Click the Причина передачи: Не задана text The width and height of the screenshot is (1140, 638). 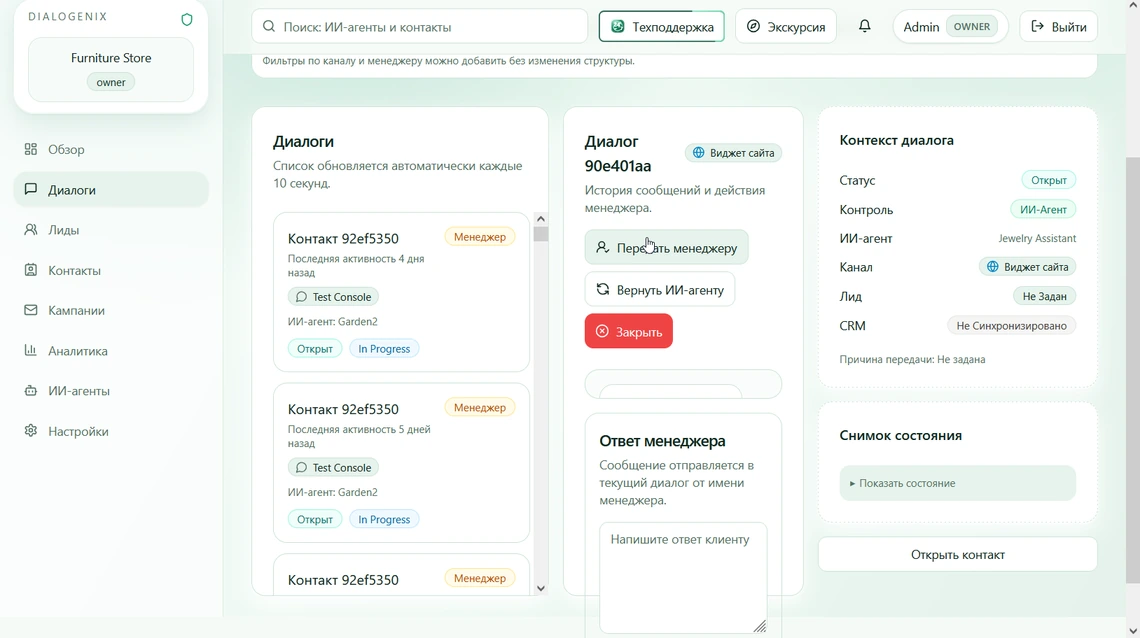click(912, 359)
